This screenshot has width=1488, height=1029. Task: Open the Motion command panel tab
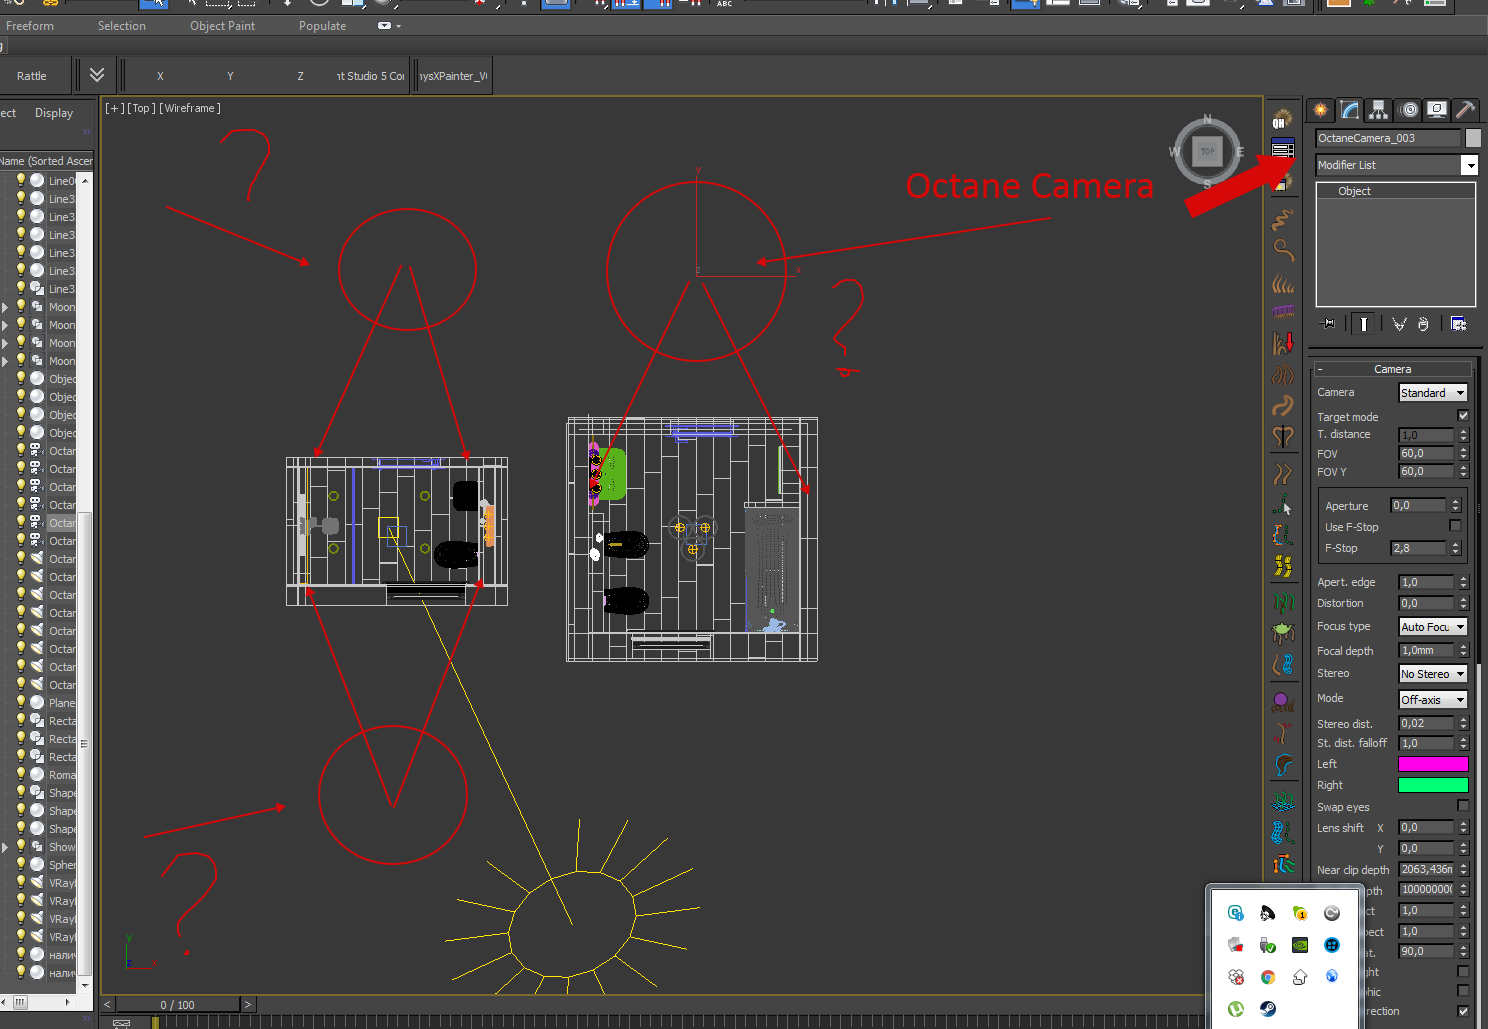[x=1408, y=110]
